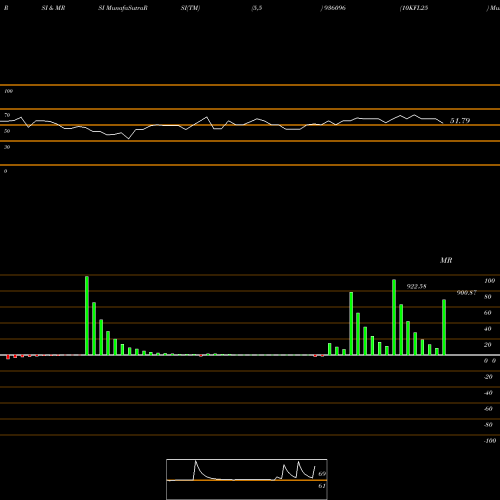Screen dimensions: 500x500
Task: Click the RSI axis label 100
Action: point(8,91)
